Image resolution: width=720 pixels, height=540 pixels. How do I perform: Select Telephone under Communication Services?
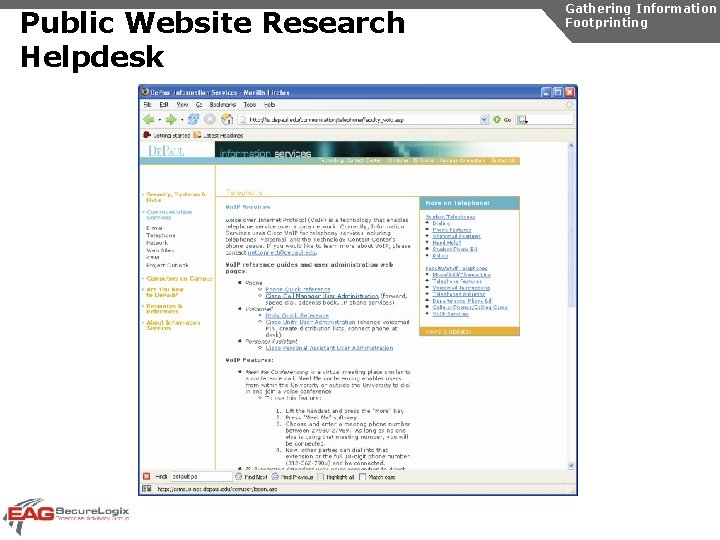coord(160,235)
